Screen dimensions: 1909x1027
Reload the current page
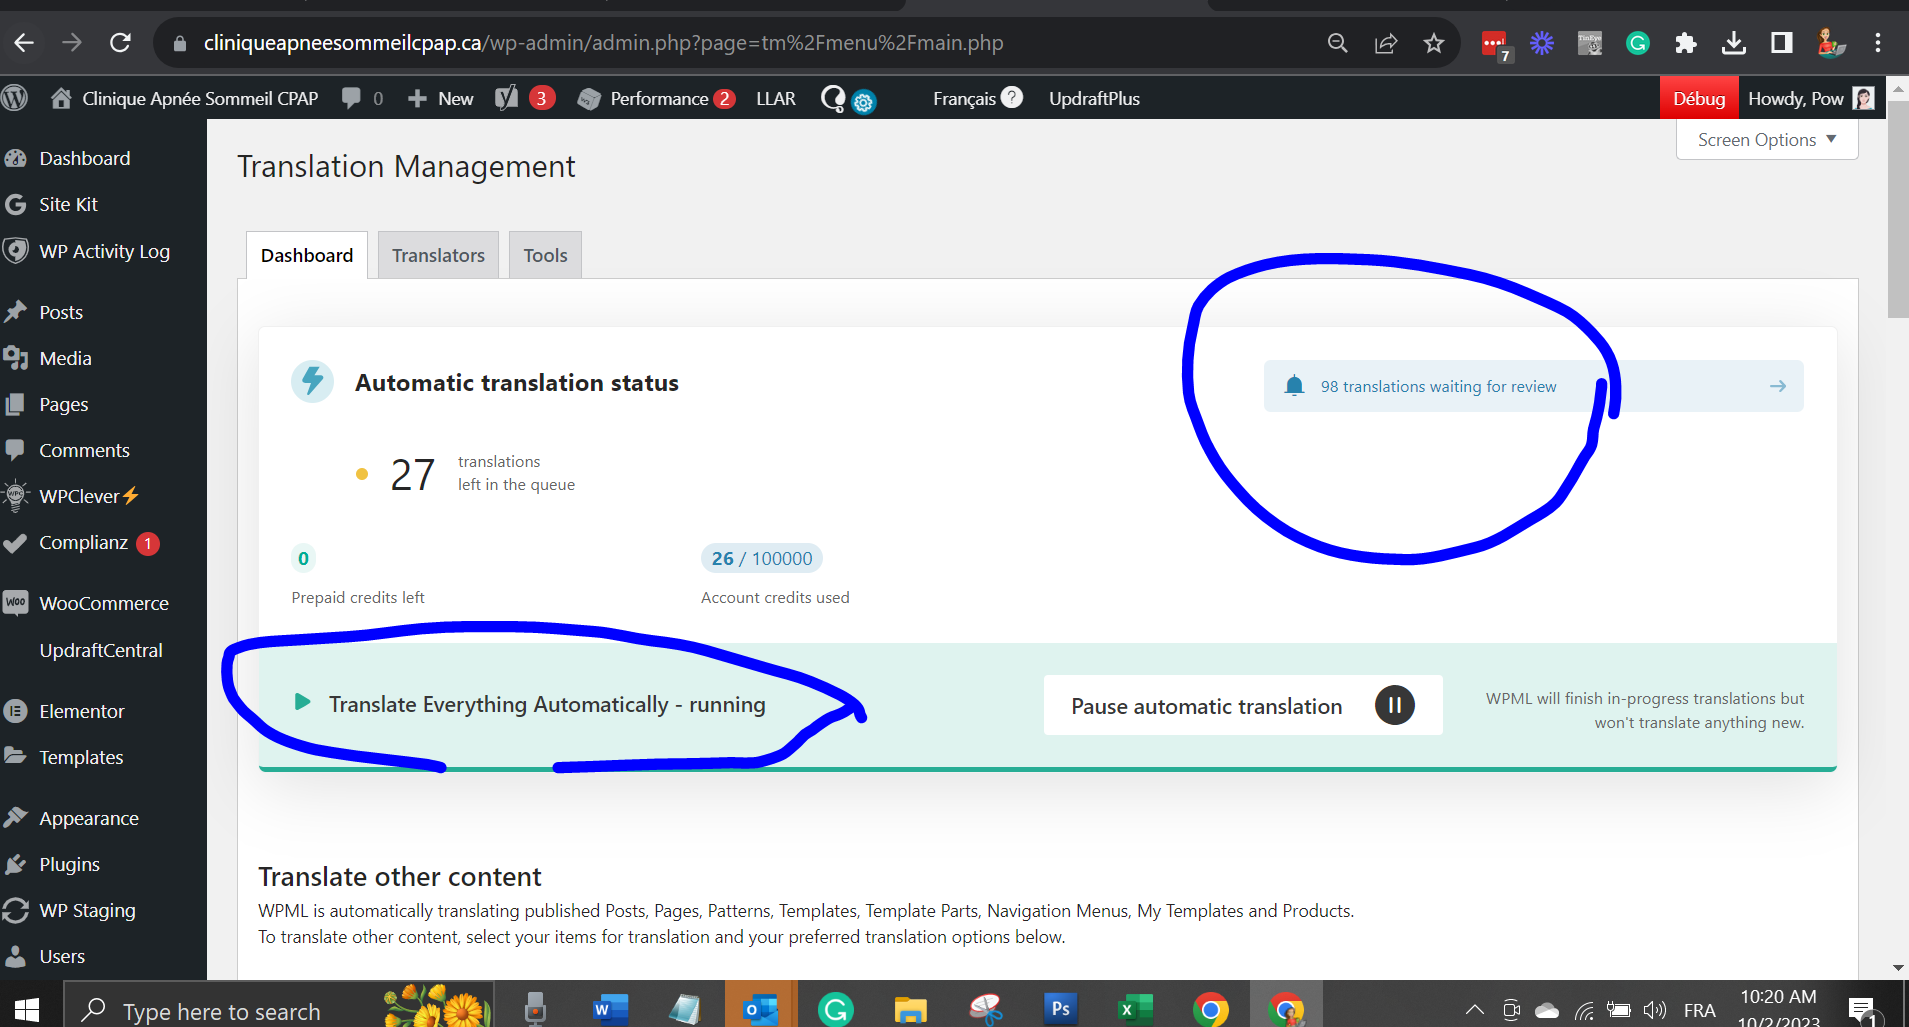pyautogui.click(x=120, y=43)
